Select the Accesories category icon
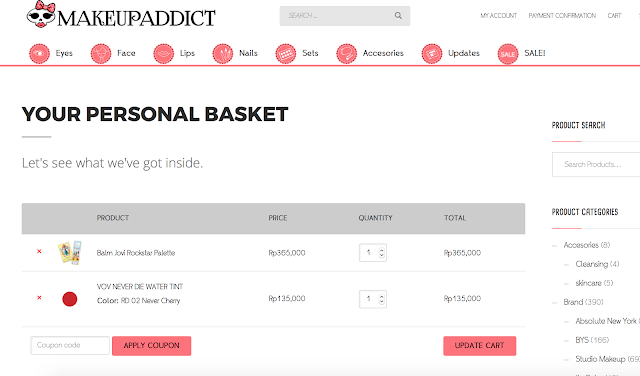The image size is (640, 376). (347, 53)
